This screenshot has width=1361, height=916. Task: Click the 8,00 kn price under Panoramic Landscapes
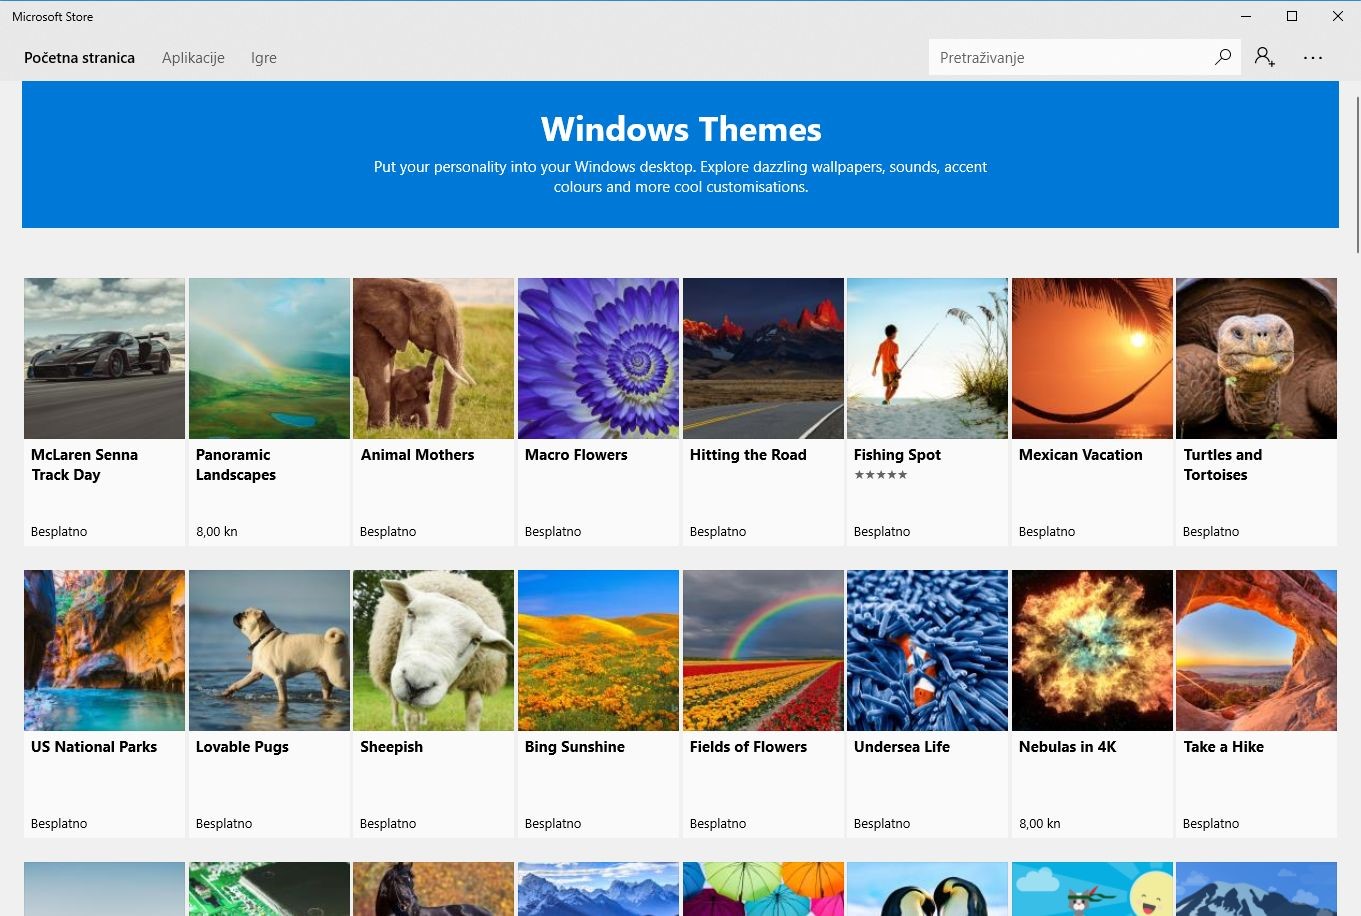[x=216, y=531]
